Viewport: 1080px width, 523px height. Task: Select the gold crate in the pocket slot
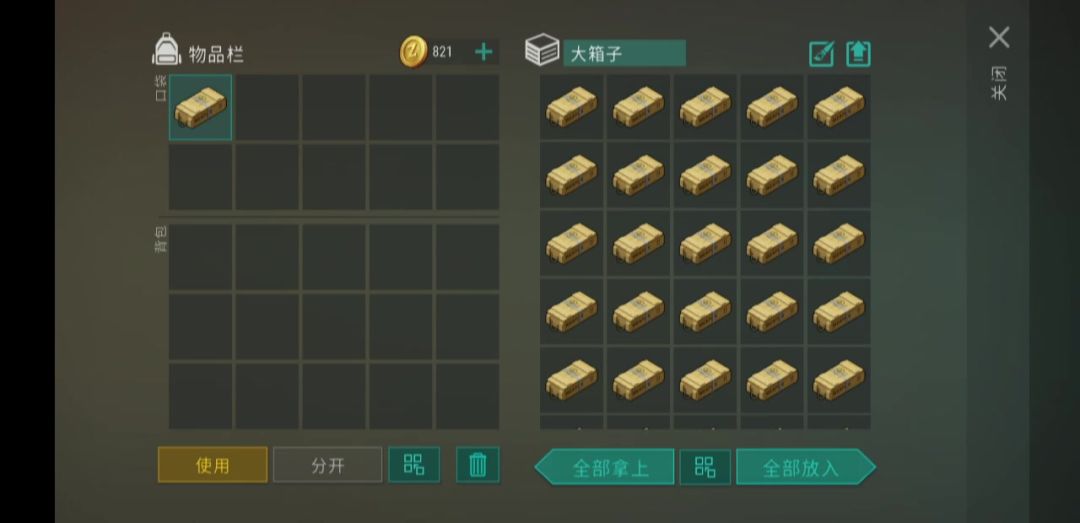click(200, 107)
